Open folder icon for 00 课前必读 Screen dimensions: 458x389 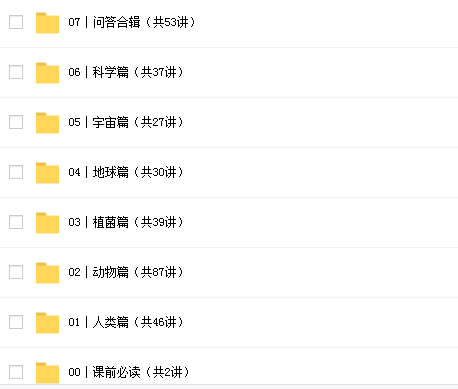click(47, 373)
